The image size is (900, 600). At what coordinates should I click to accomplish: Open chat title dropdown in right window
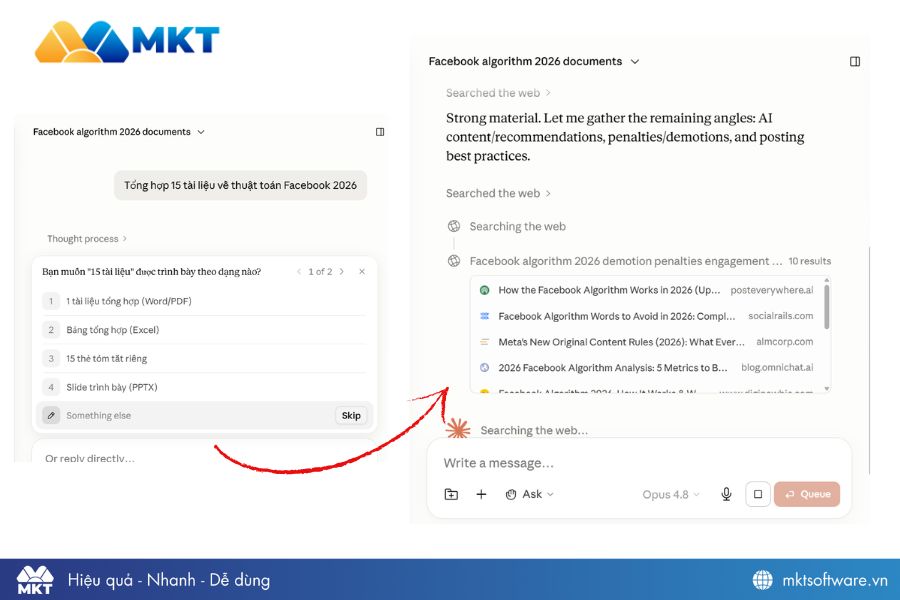coord(534,61)
